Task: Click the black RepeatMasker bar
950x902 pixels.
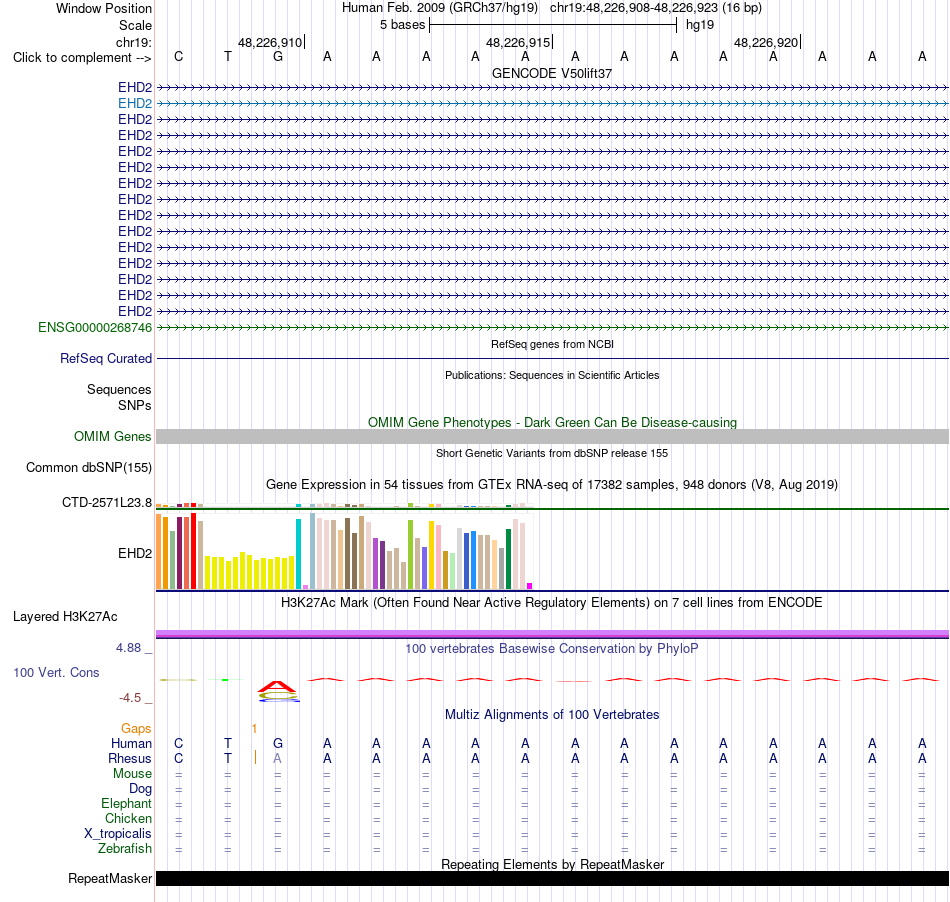Action: [552, 878]
